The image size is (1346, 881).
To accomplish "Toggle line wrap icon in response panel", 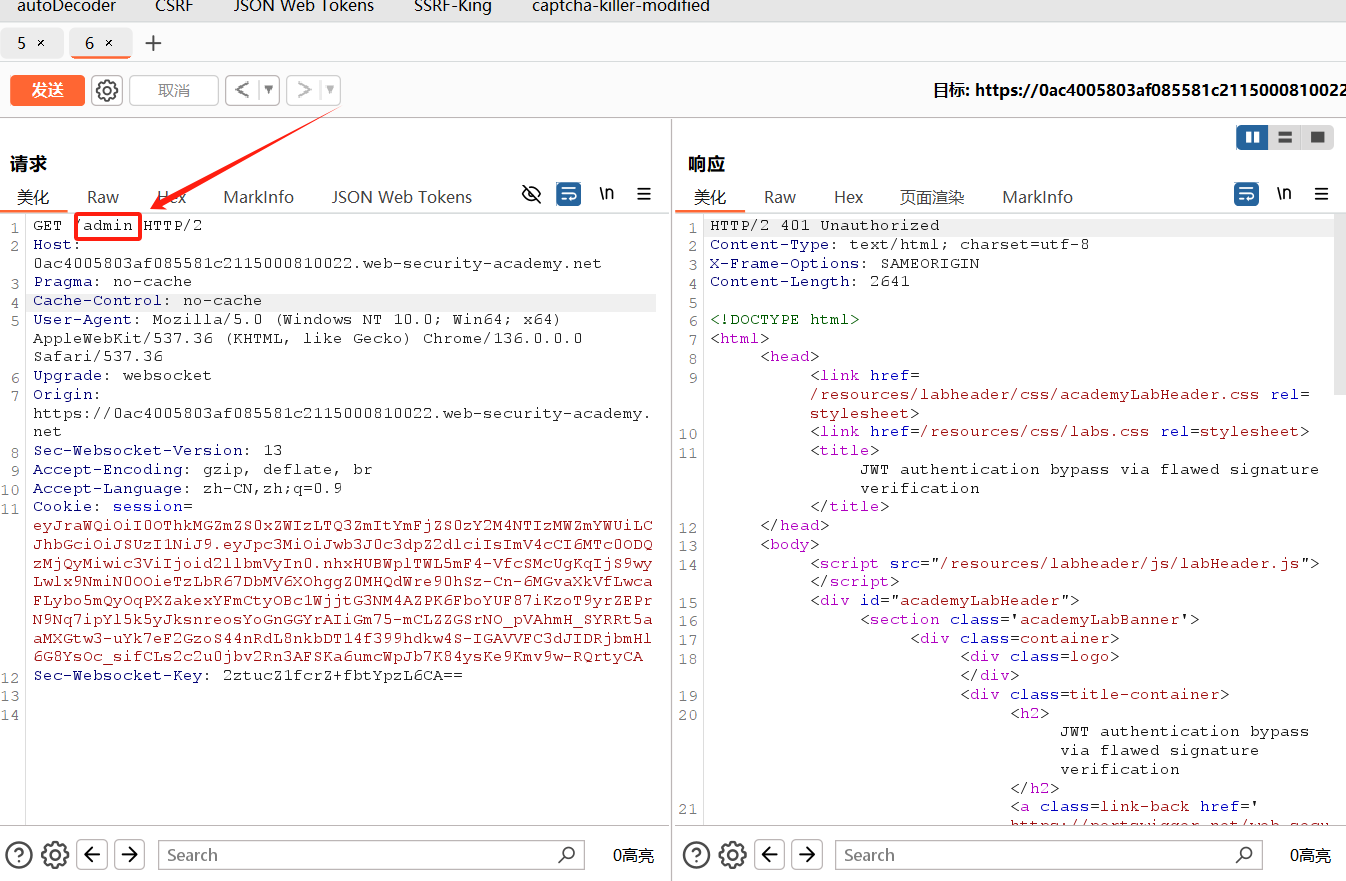I will 1246,194.
